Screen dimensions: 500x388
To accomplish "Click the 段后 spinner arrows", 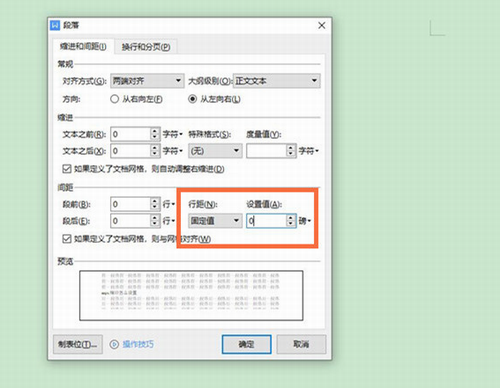I will [155, 221].
